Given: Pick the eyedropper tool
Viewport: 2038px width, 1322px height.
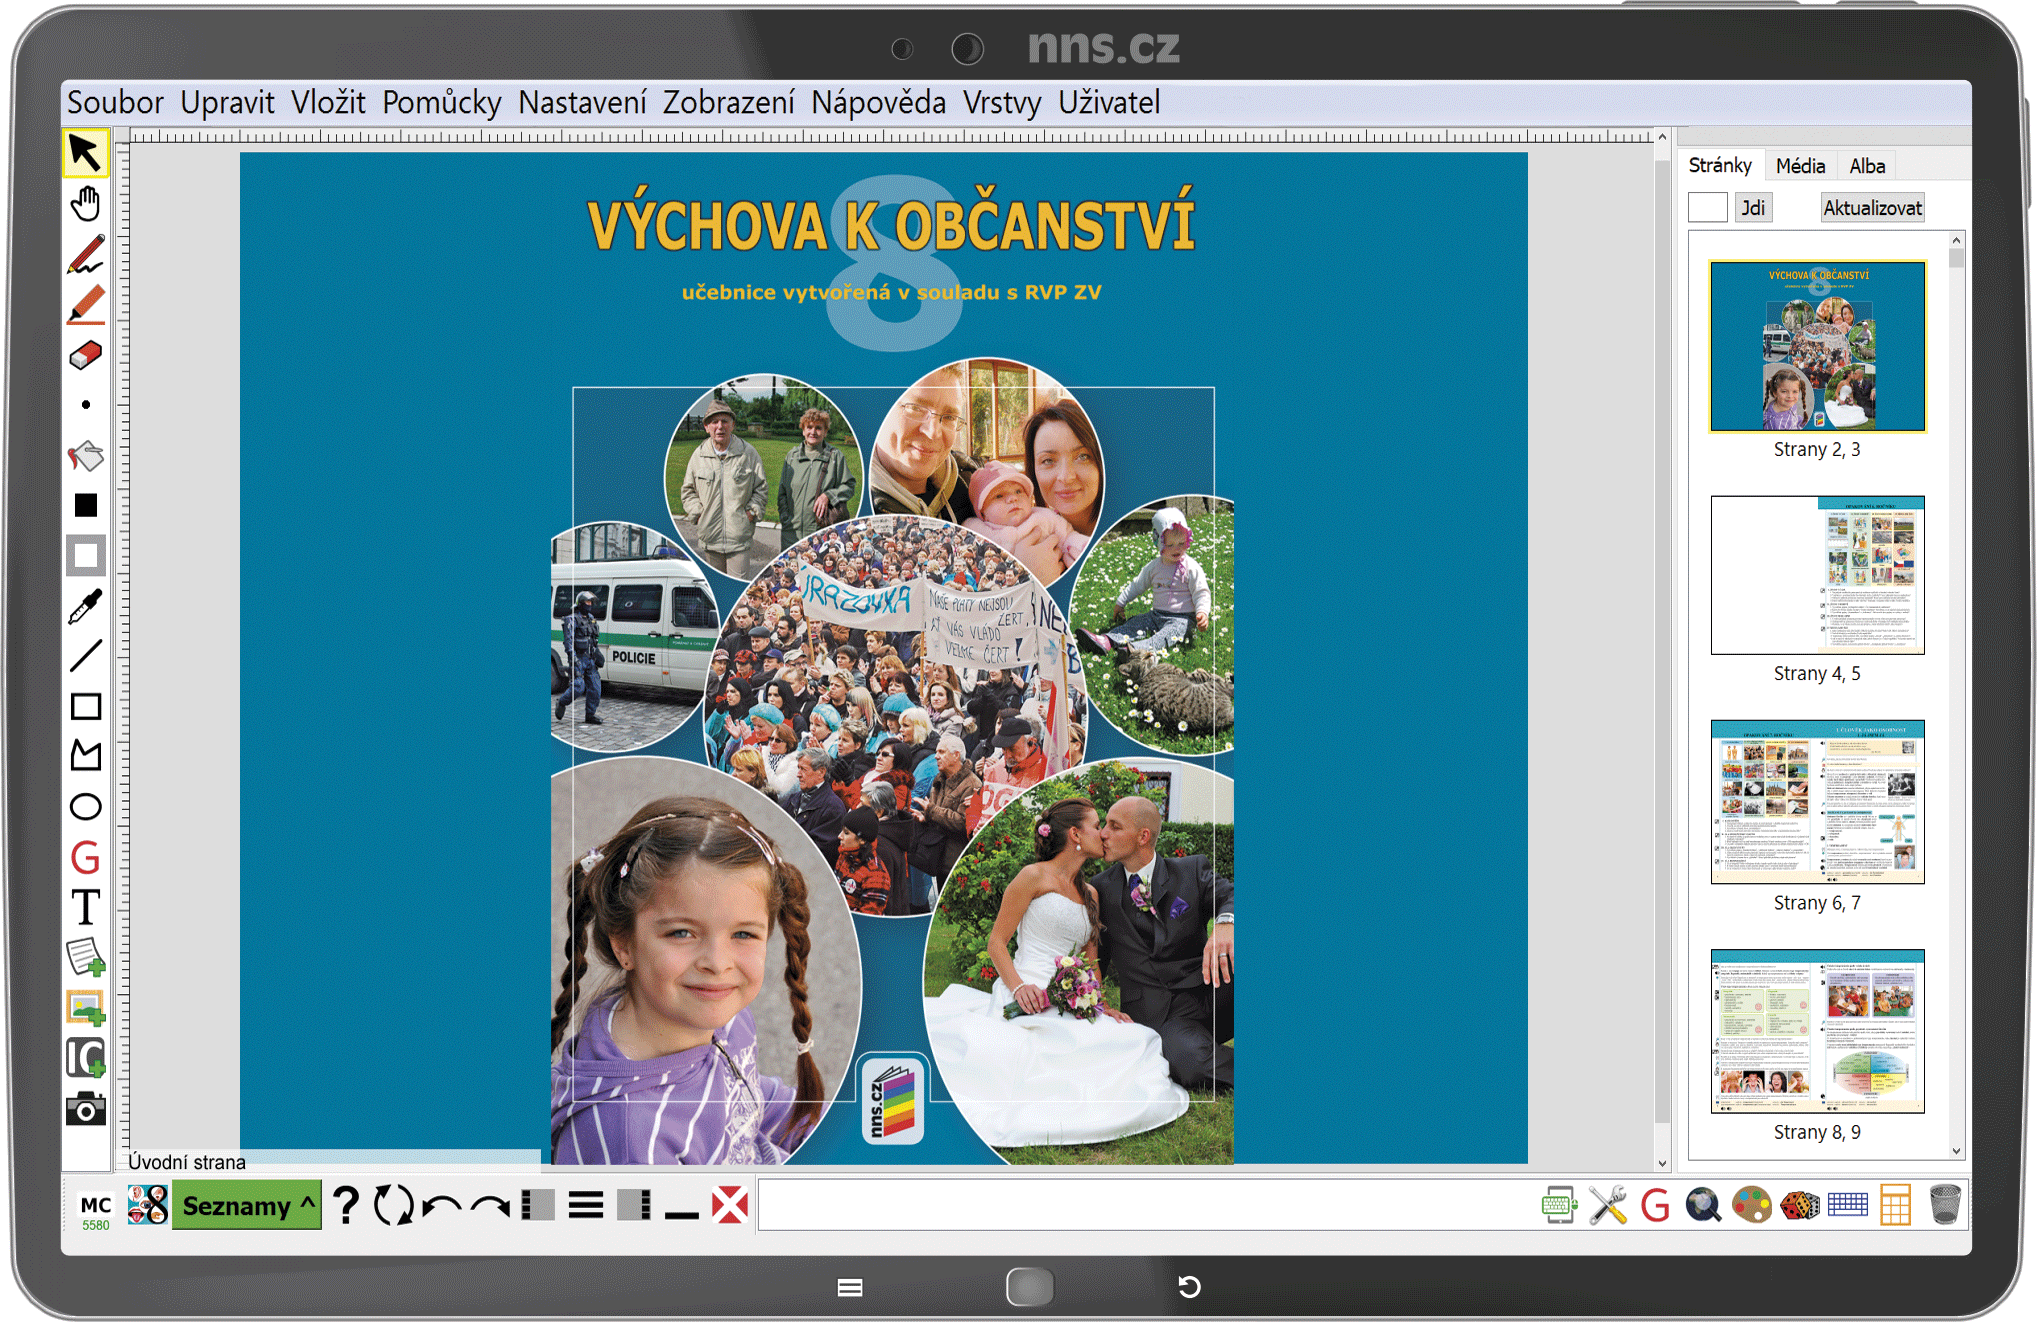Looking at the screenshot, I should point(86,606).
